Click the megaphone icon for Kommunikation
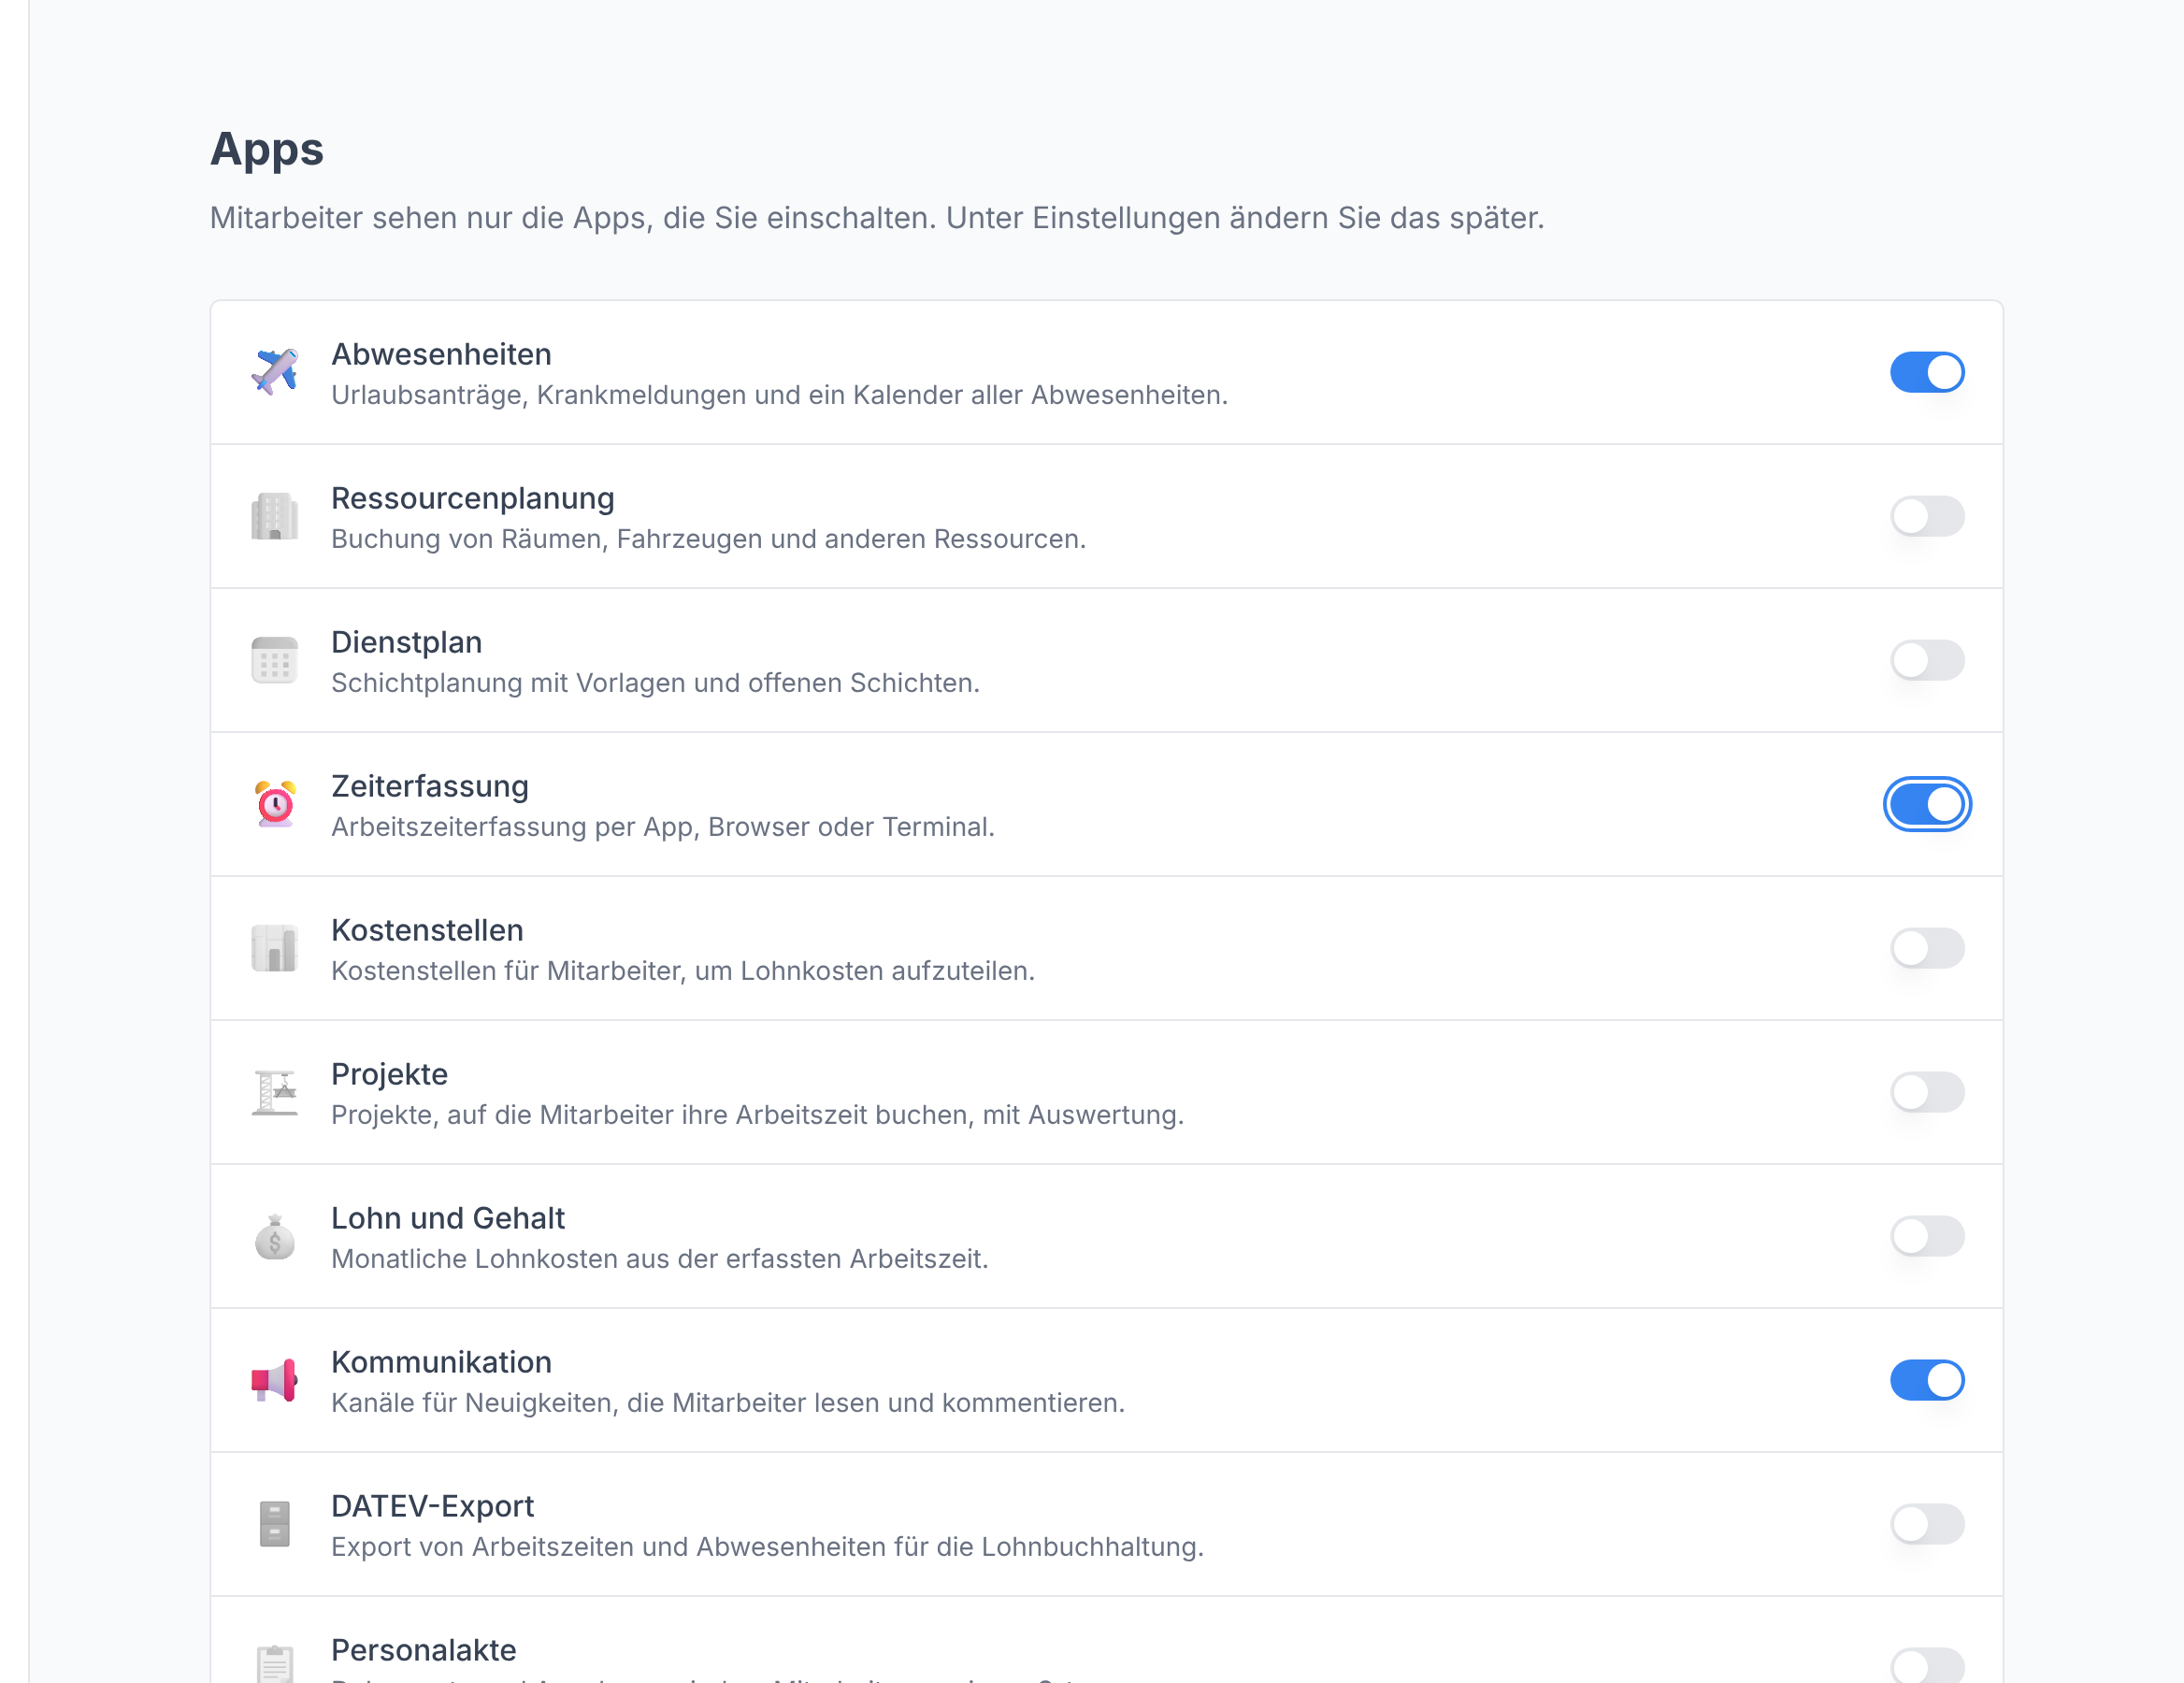Image resolution: width=2184 pixels, height=1683 pixels. [274, 1380]
